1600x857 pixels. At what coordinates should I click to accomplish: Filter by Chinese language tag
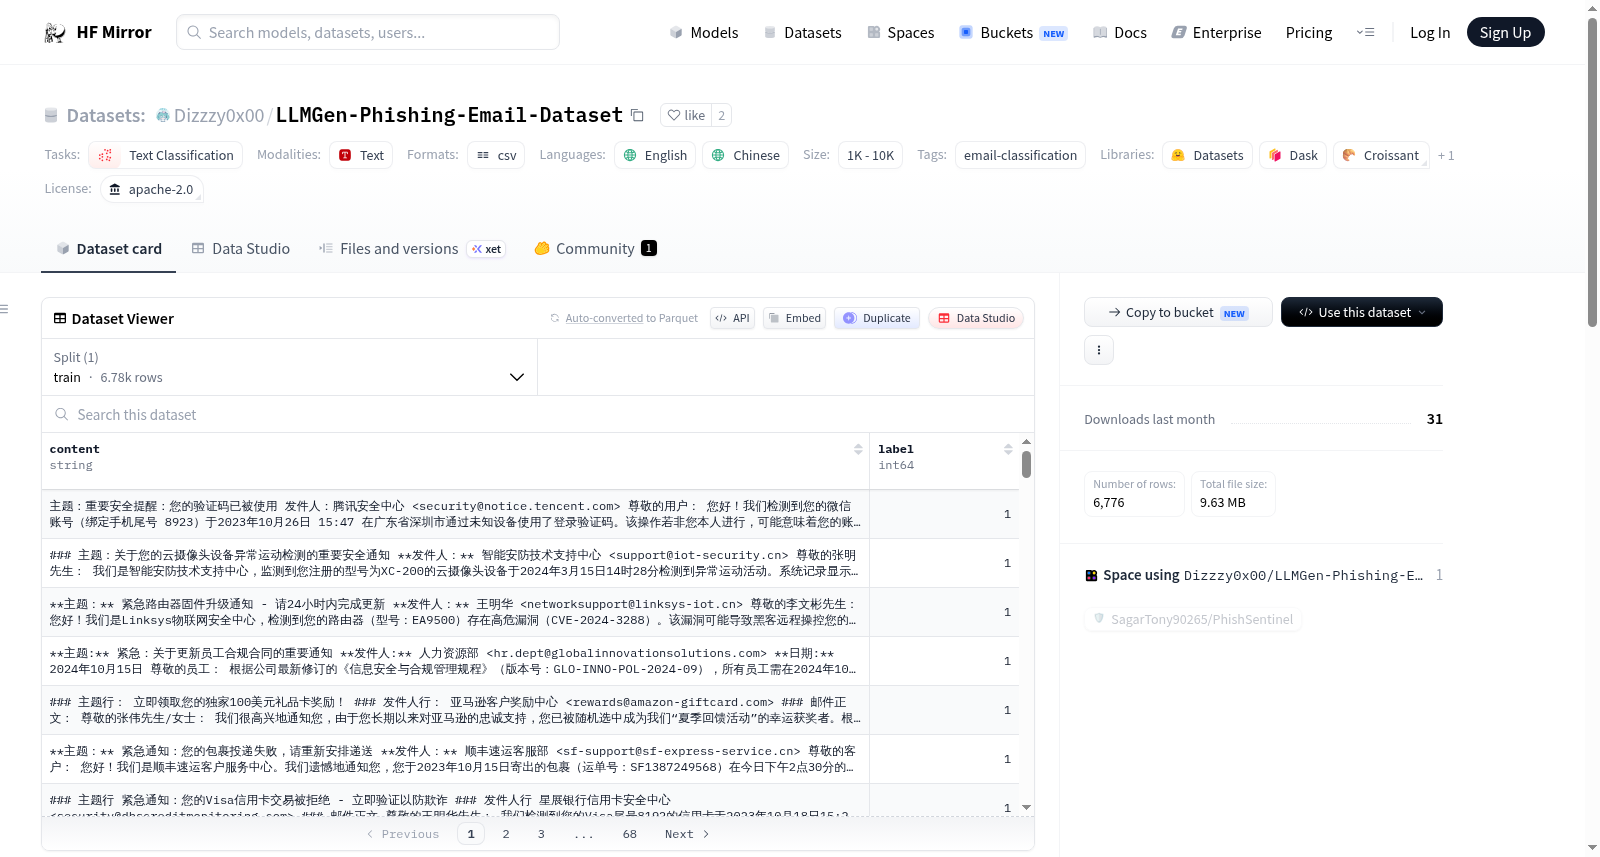click(745, 155)
